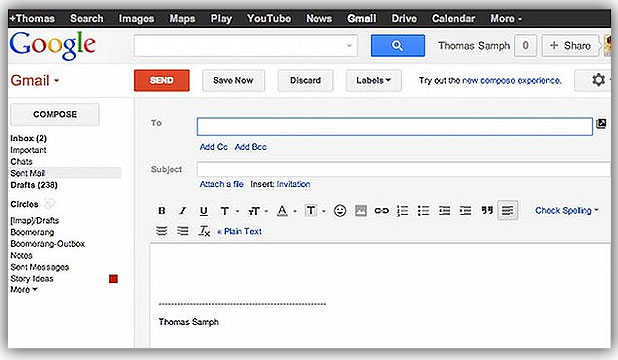Click the red SEND button
The height and width of the screenshot is (360, 618).
162,80
